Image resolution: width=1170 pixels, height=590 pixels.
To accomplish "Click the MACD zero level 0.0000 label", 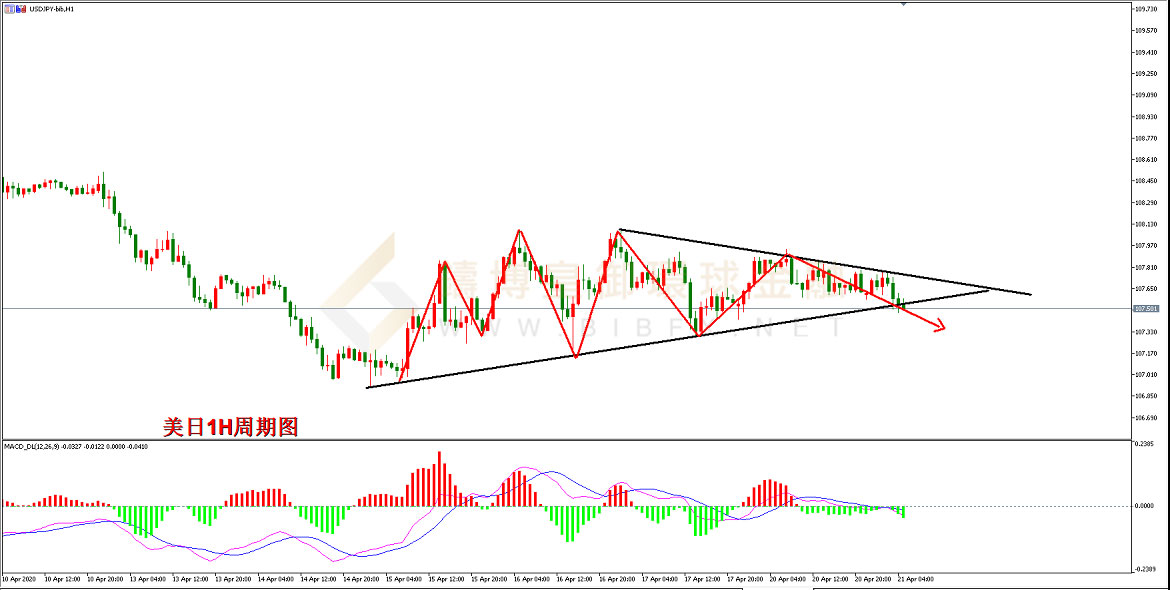I will coord(1144,506).
